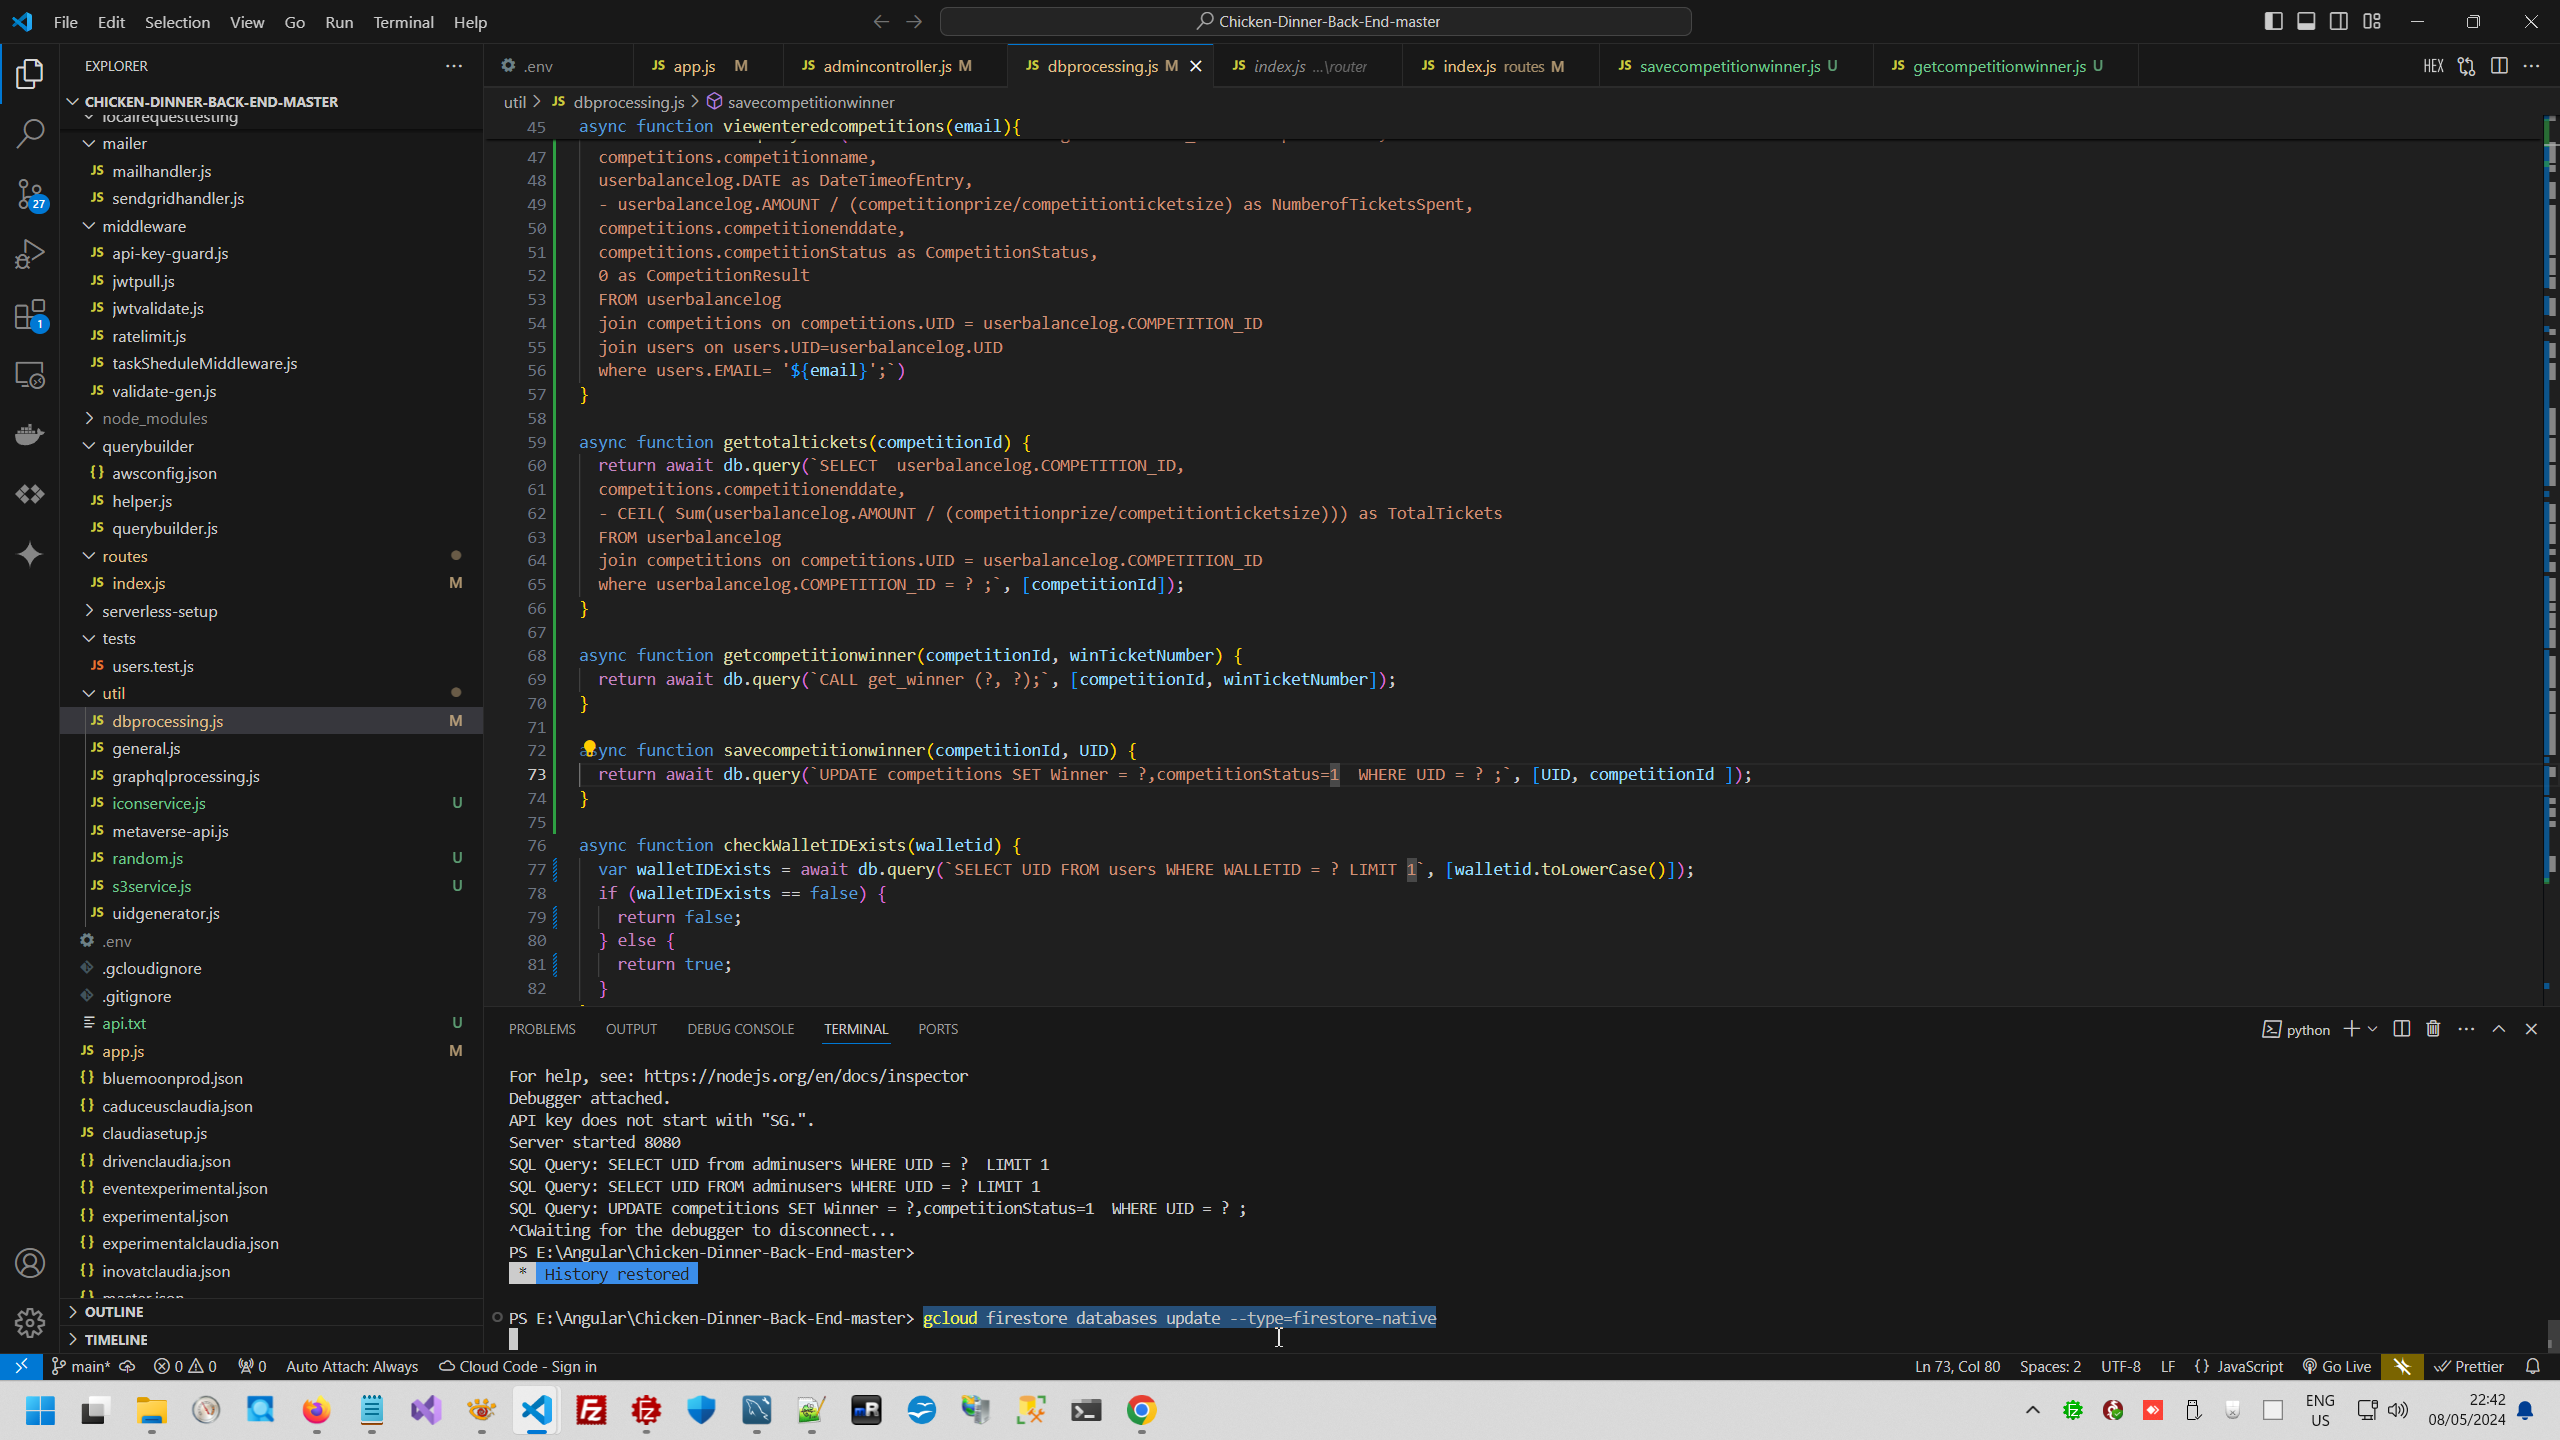2560x1440 pixels.
Task: Toggle Primary Side Bar layout button
Action: pyautogui.click(x=2273, y=21)
